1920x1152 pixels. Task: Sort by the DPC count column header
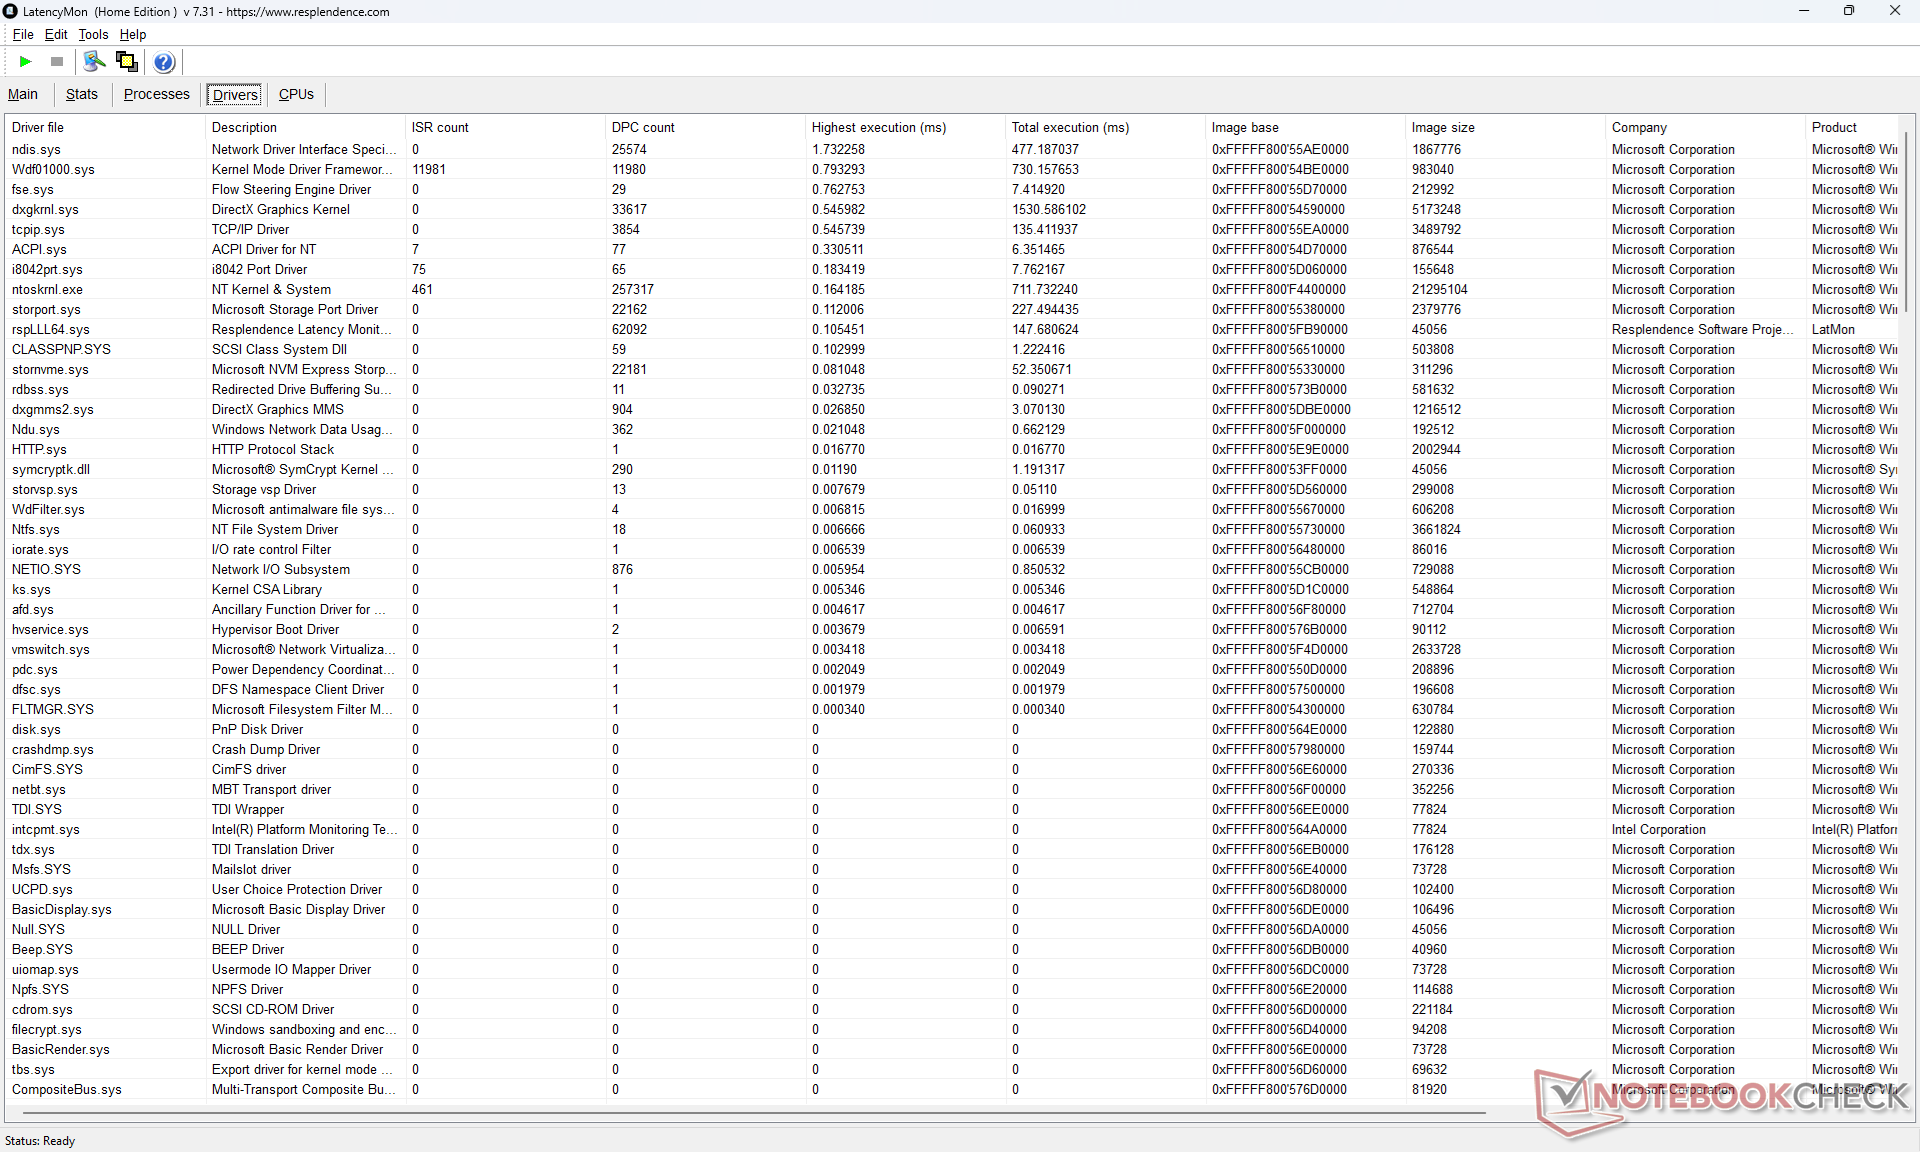click(643, 127)
